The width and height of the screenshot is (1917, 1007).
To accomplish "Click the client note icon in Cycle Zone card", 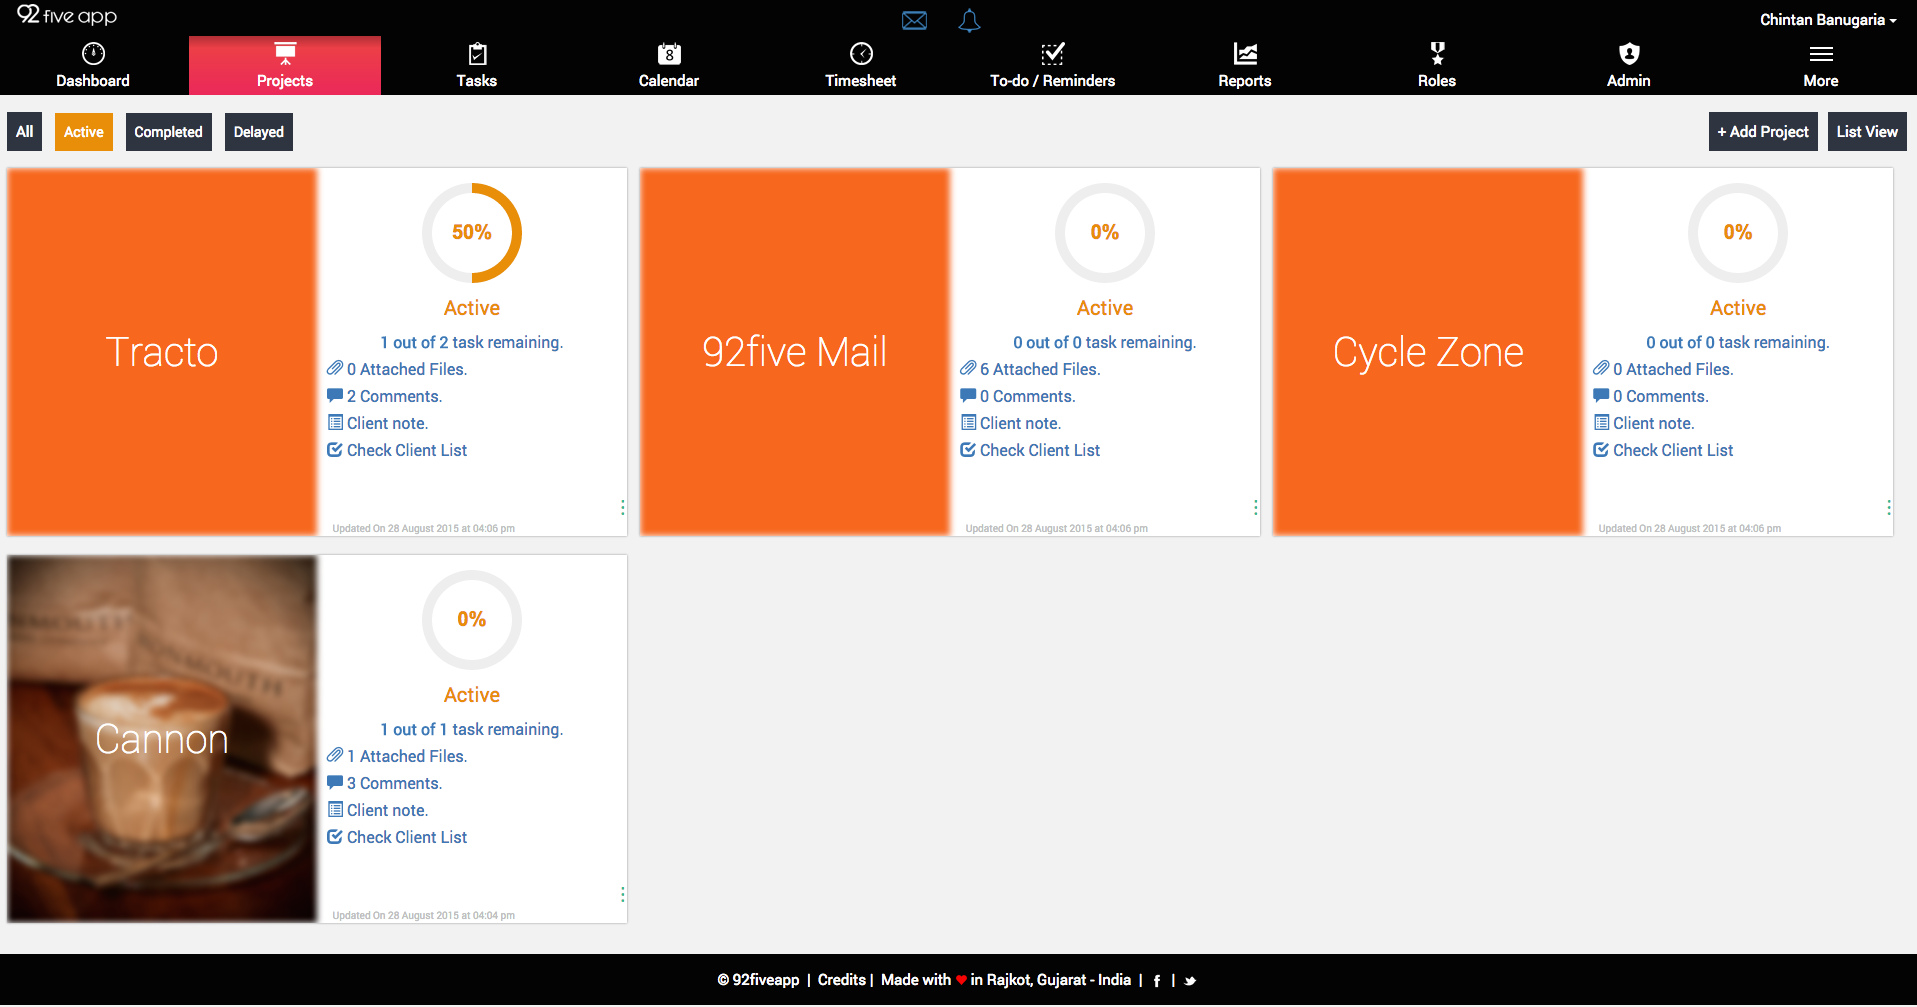I will point(1601,423).
